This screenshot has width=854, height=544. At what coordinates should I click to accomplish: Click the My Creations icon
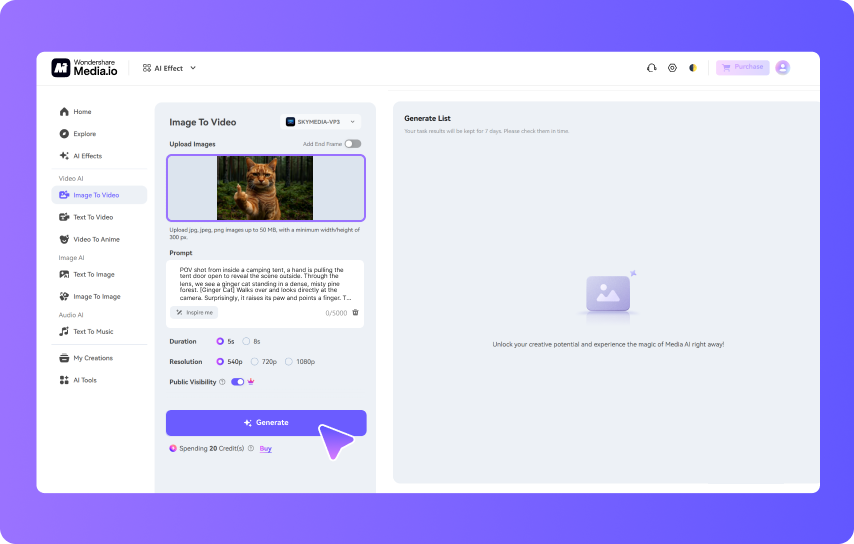point(64,358)
